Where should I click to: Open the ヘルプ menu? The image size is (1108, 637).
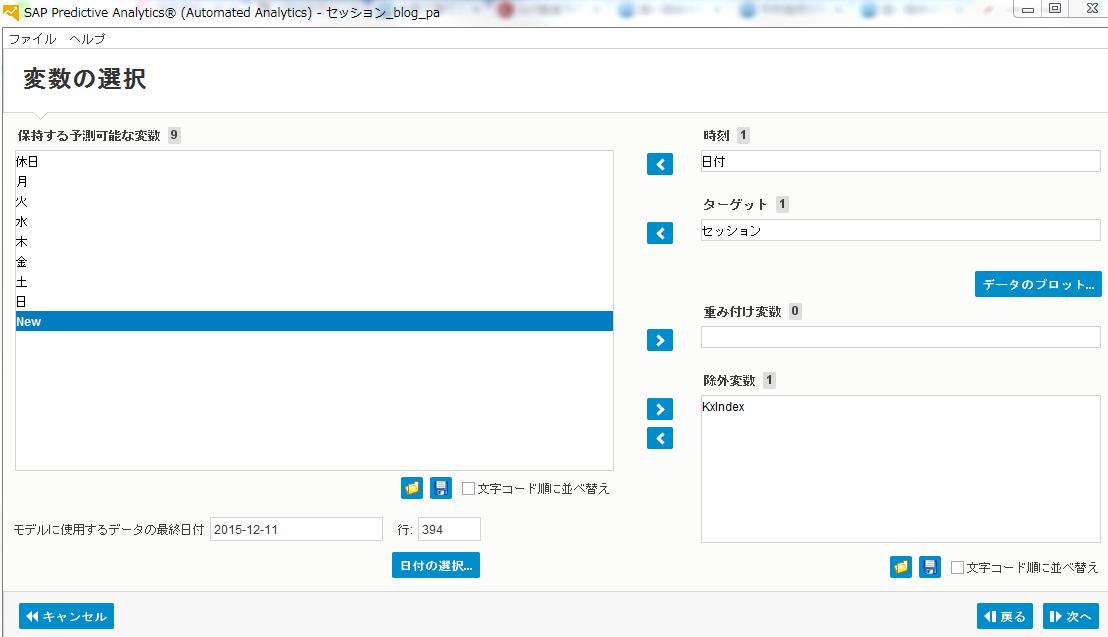pos(87,39)
